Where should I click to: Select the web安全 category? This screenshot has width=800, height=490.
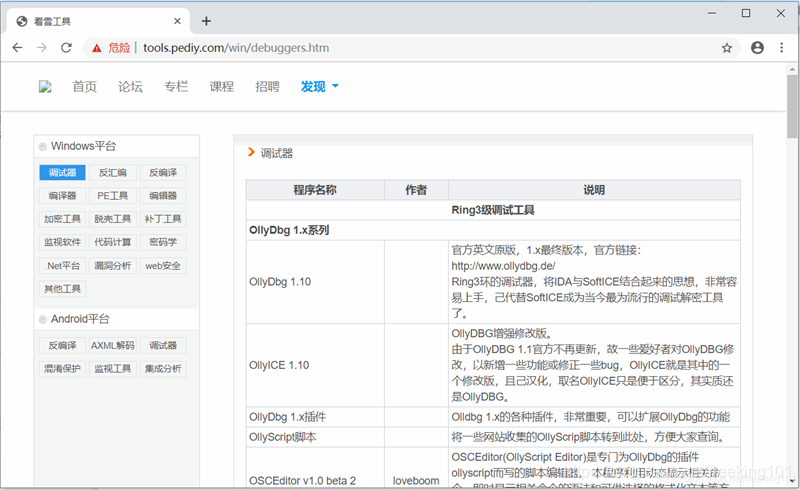(163, 265)
